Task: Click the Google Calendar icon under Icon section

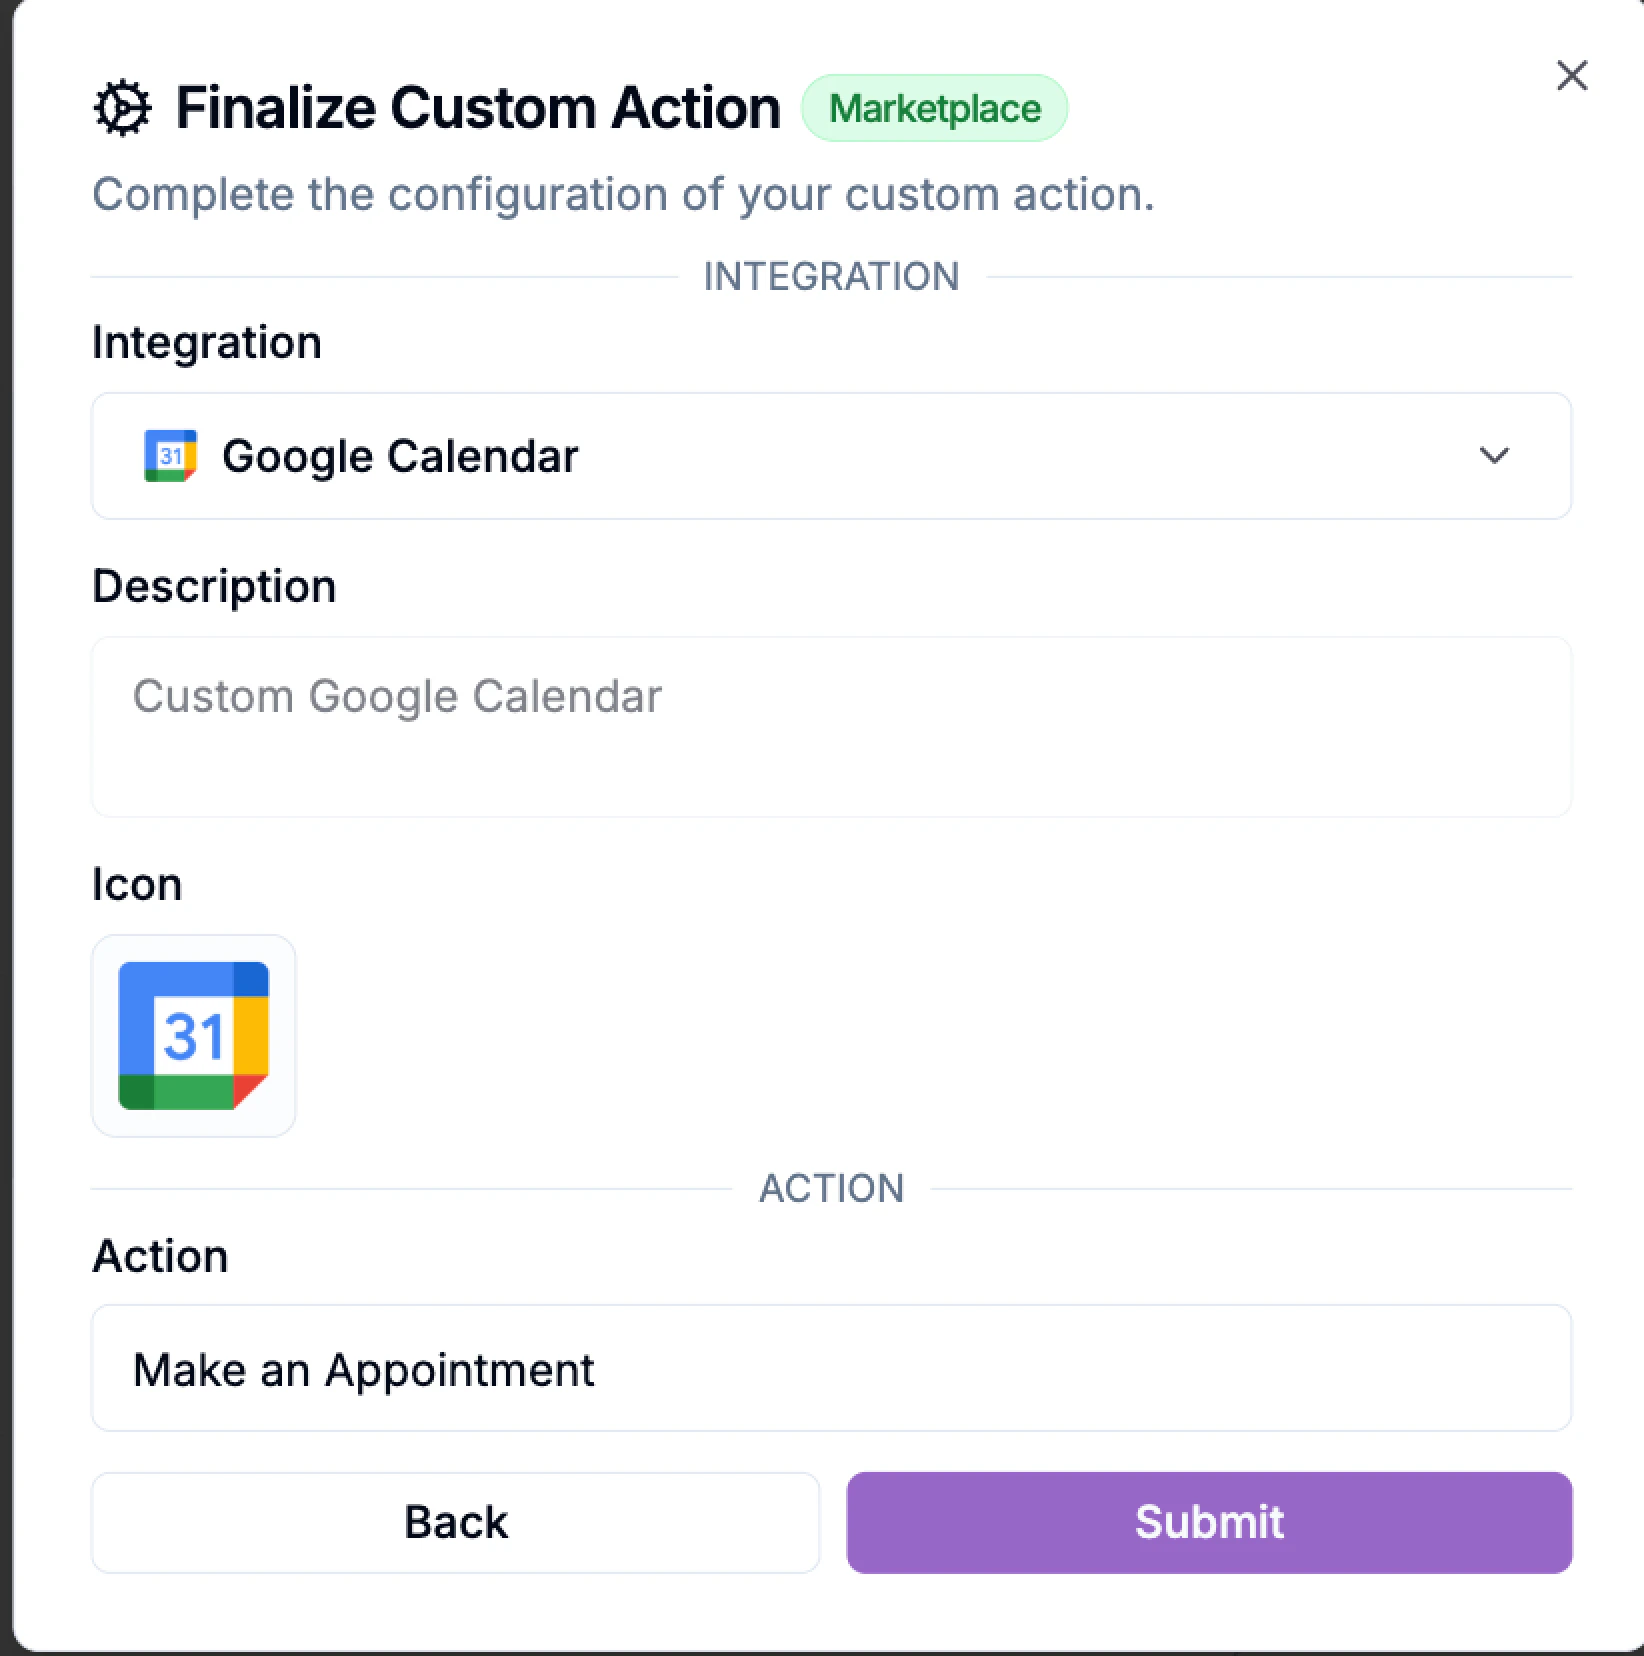Action: pos(193,1037)
